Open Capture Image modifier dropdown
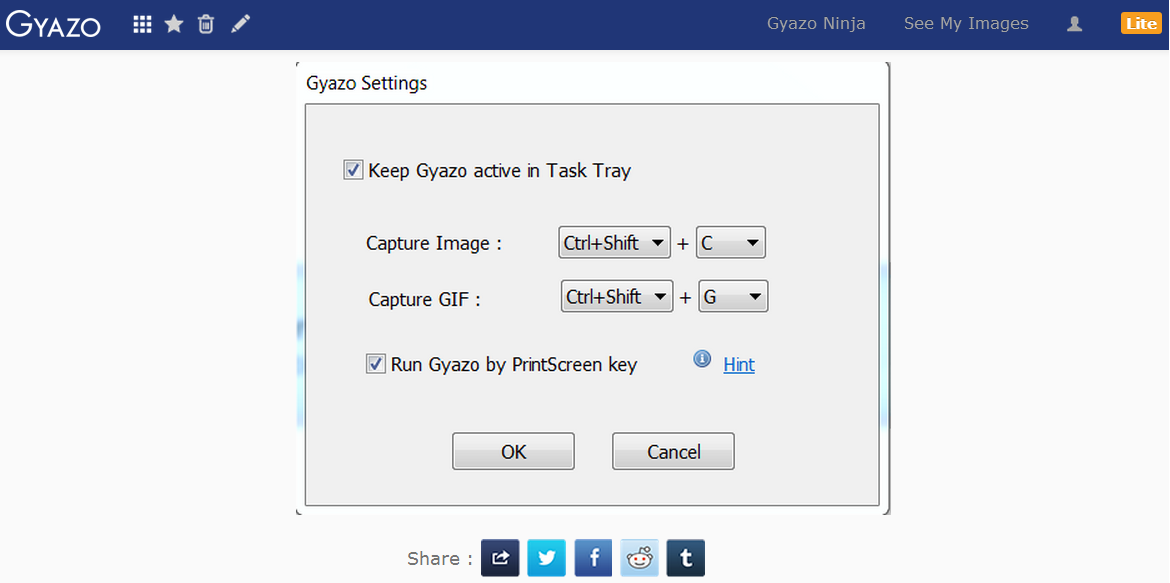This screenshot has height=583, width=1170. click(615, 243)
